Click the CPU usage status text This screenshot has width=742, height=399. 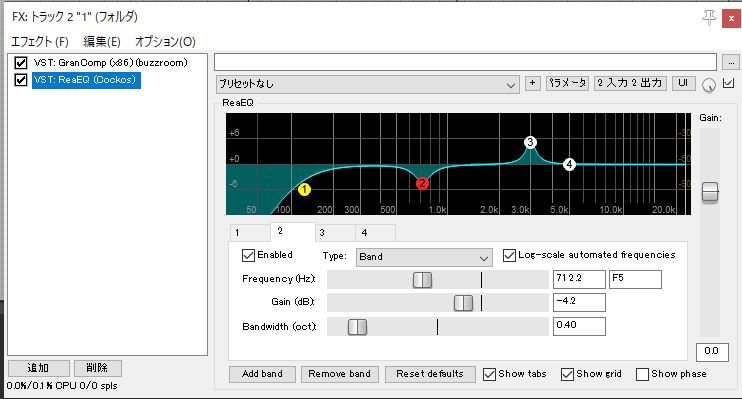(62, 386)
